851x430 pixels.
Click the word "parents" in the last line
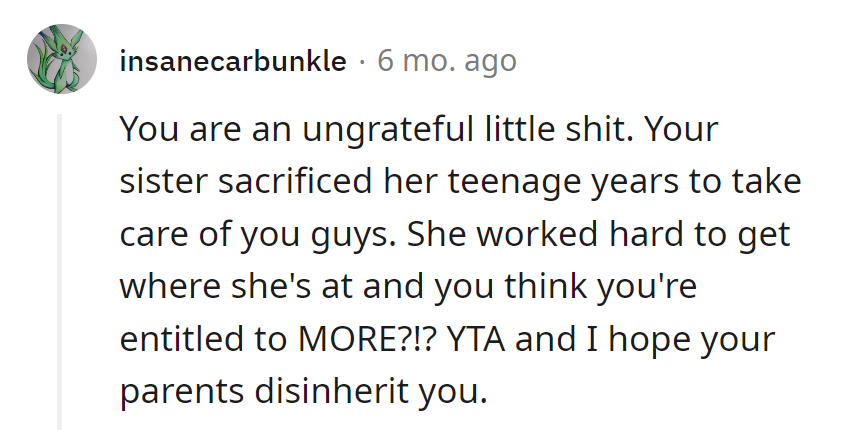tap(175, 389)
